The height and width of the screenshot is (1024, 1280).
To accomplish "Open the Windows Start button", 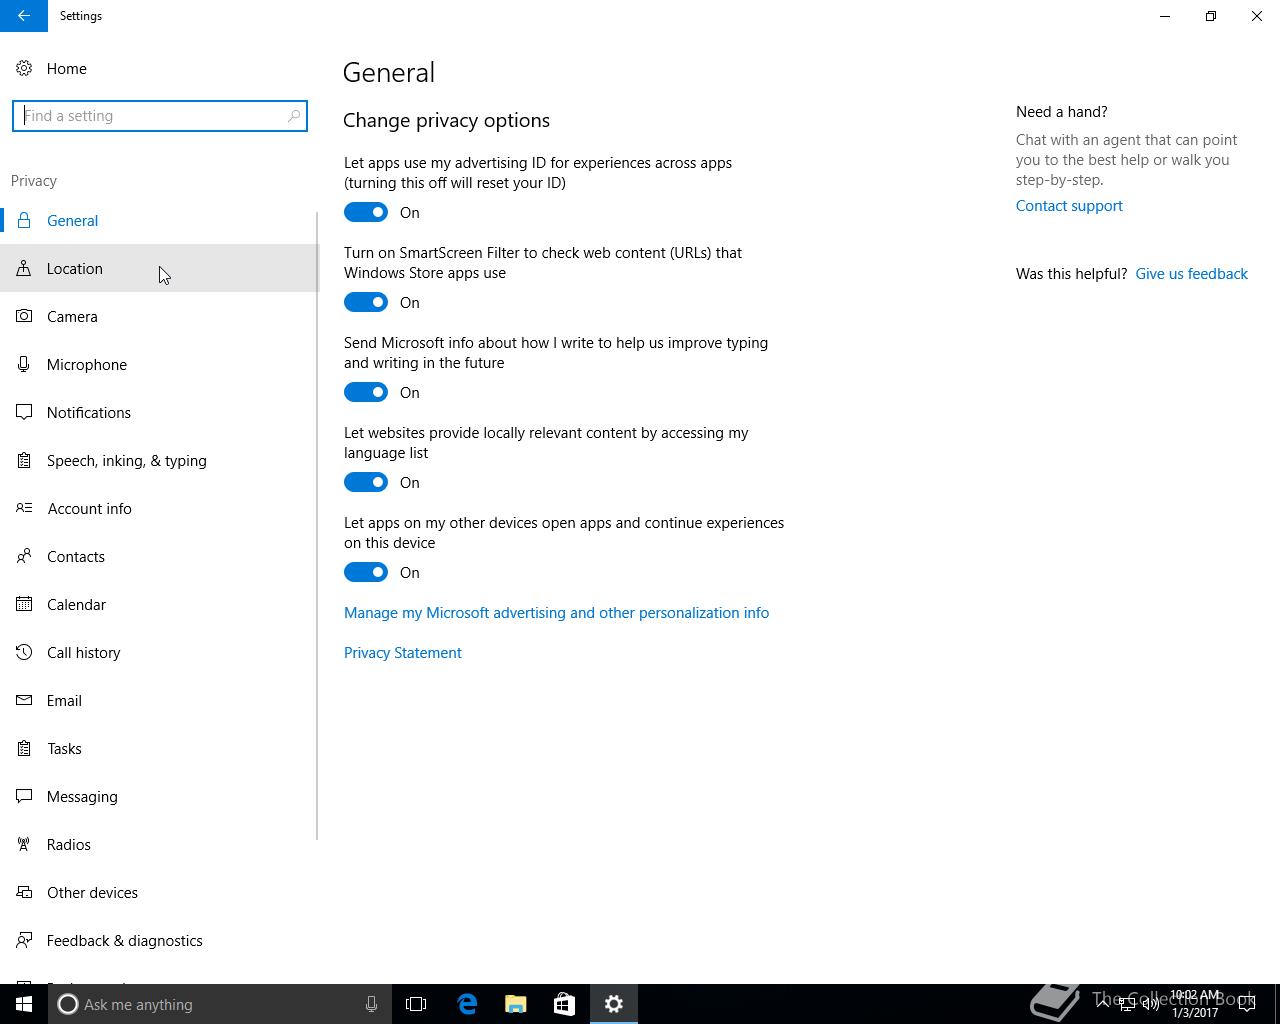I will (24, 1004).
